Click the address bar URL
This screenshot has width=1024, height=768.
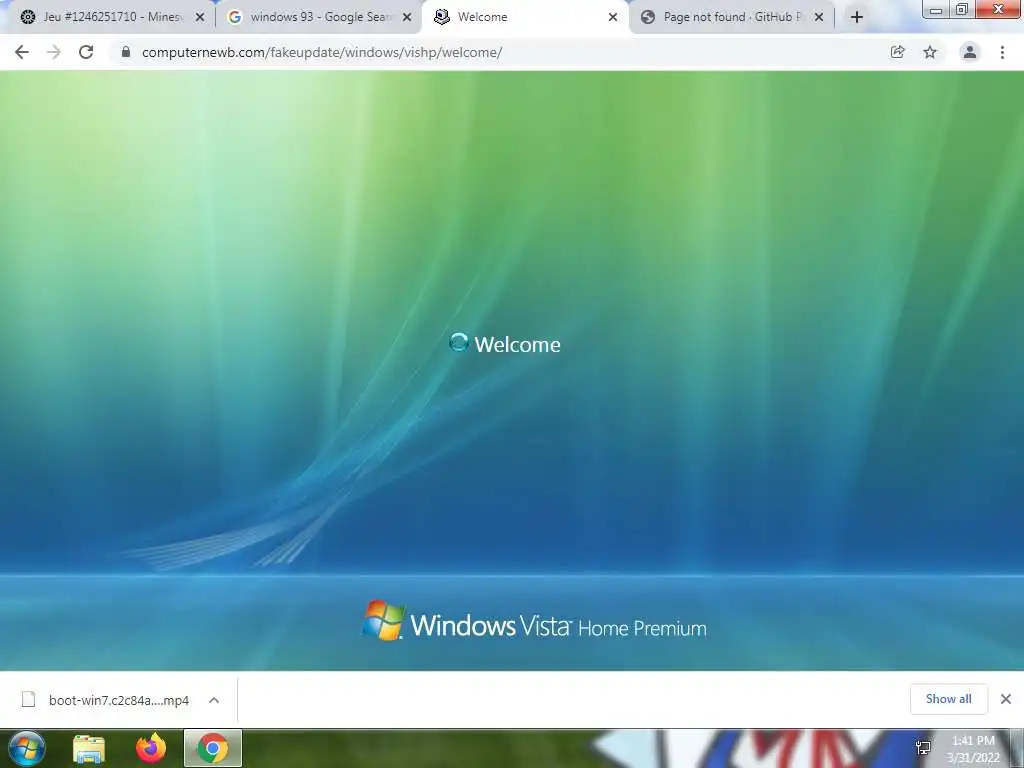tap(322, 52)
